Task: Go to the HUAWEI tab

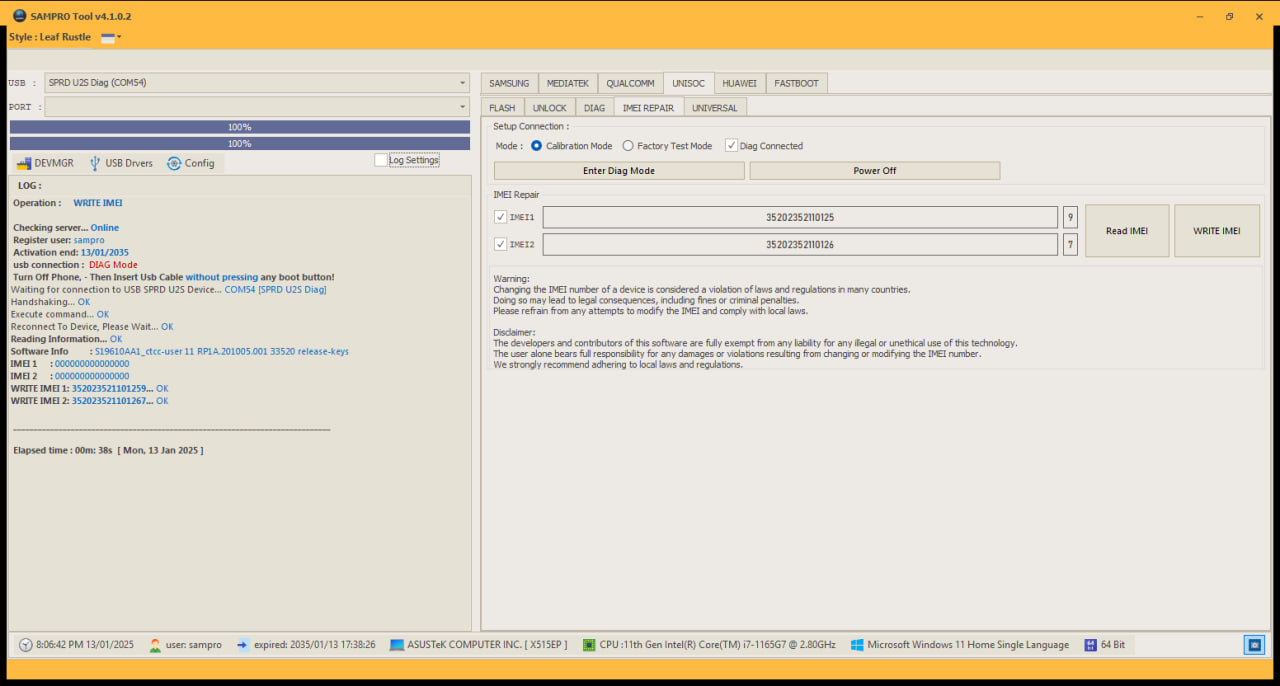Action: tap(740, 83)
